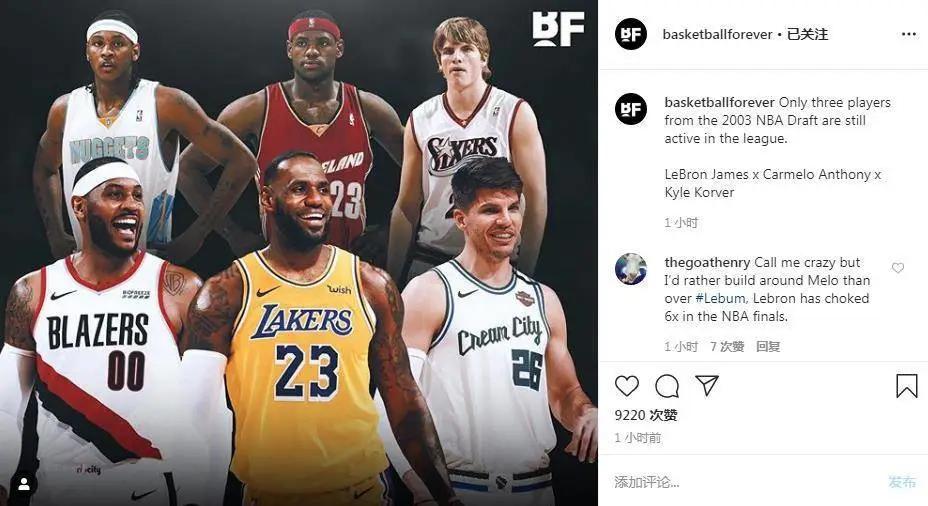Open comments via the speech bubble icon

667,386
